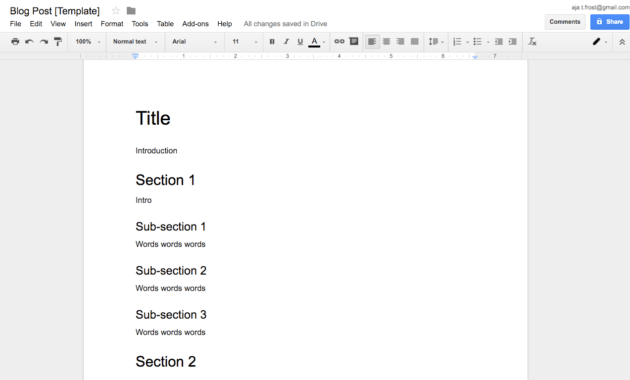This screenshot has height=380, width=630.
Task: Click the account email address
Action: tap(600, 7)
